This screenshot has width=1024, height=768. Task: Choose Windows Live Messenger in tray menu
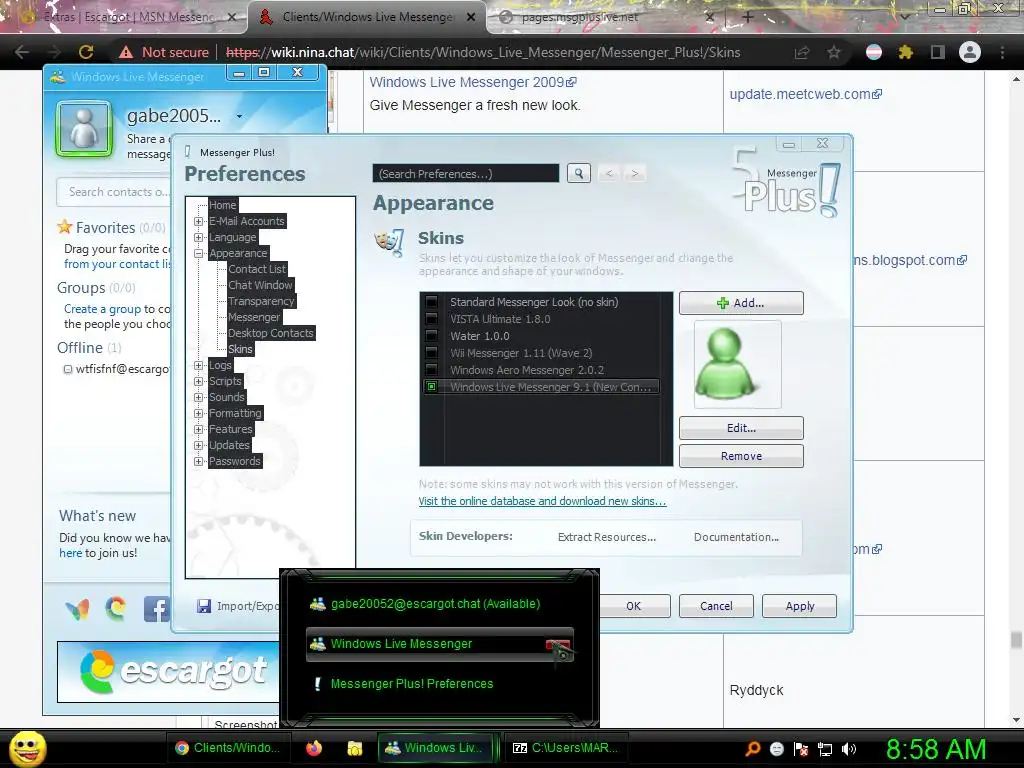tap(440, 644)
